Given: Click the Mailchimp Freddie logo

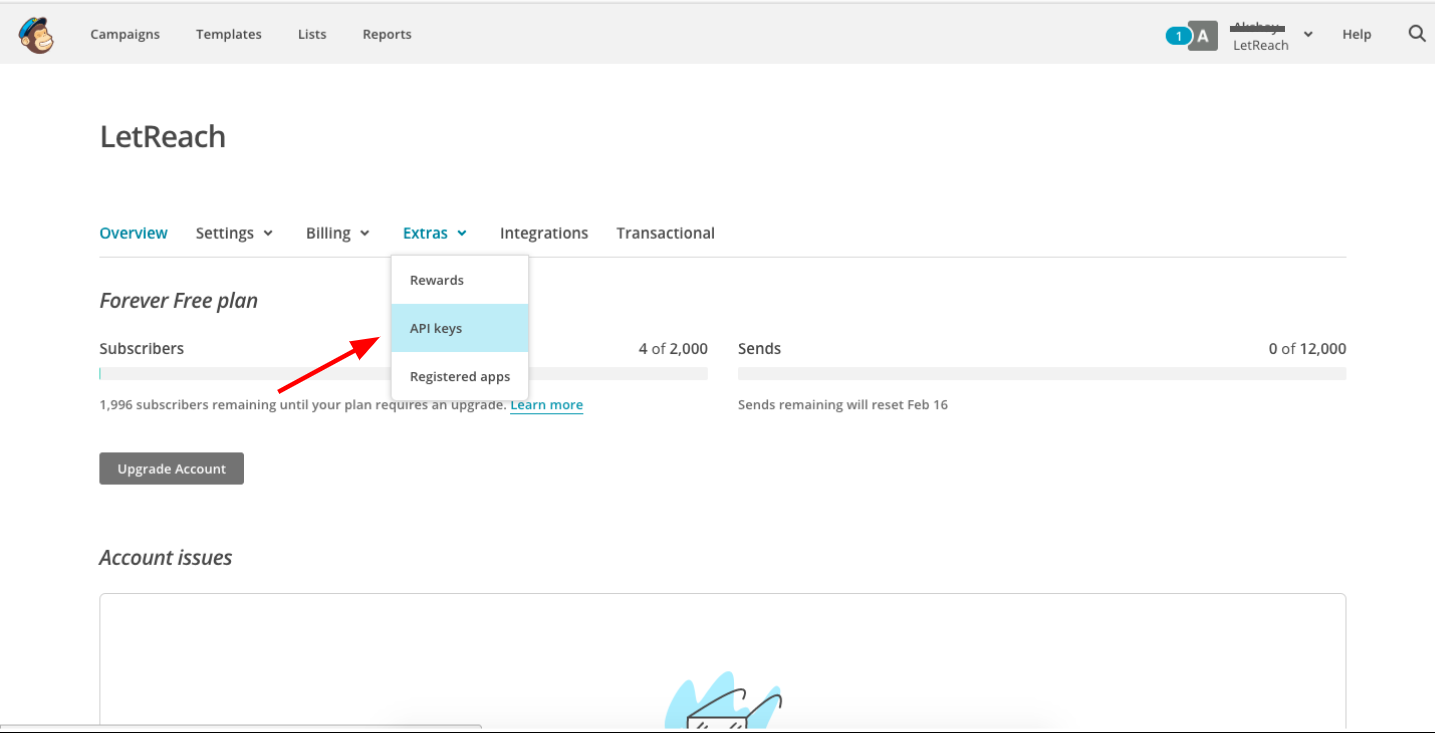Looking at the screenshot, I should click(36, 35).
